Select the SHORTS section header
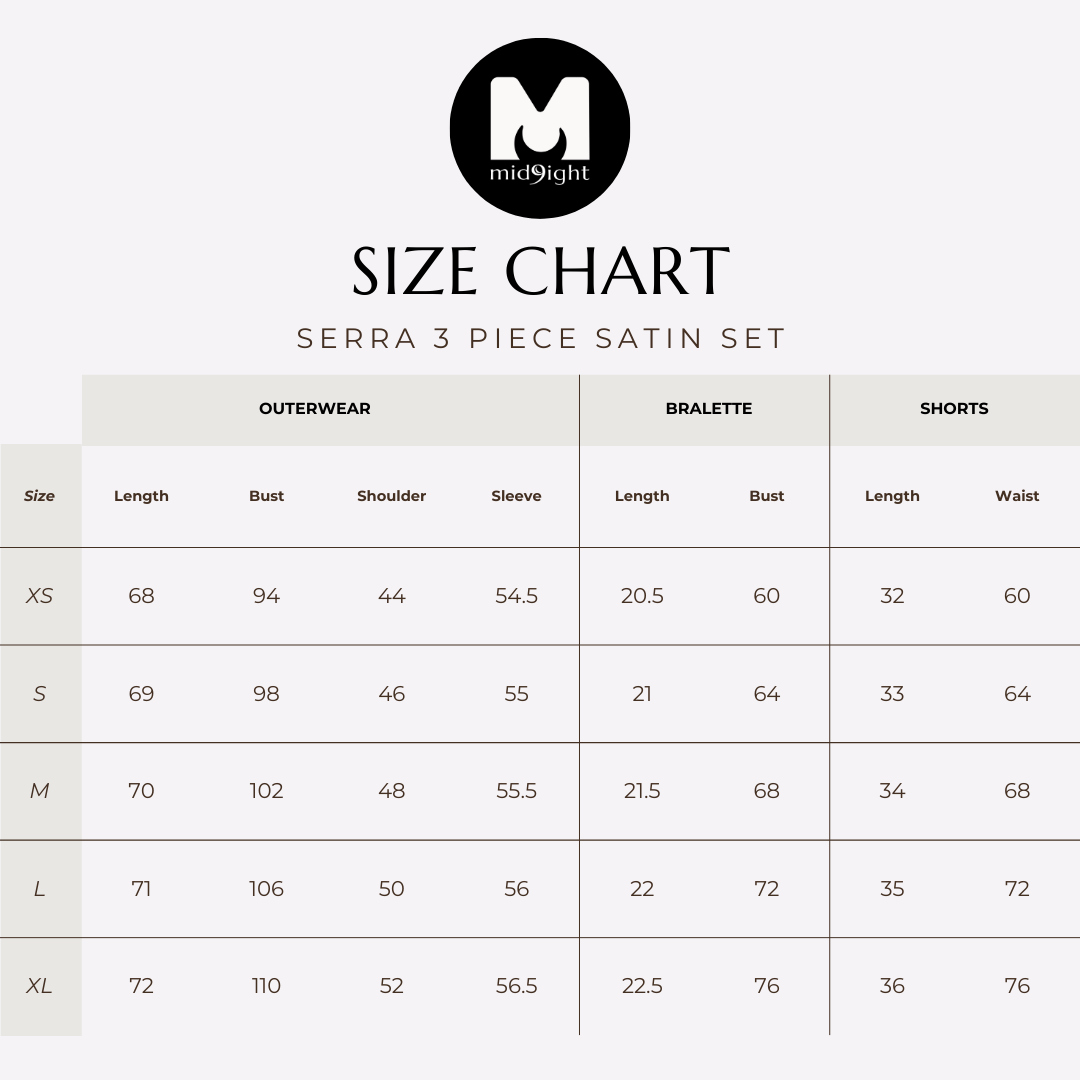 point(954,408)
